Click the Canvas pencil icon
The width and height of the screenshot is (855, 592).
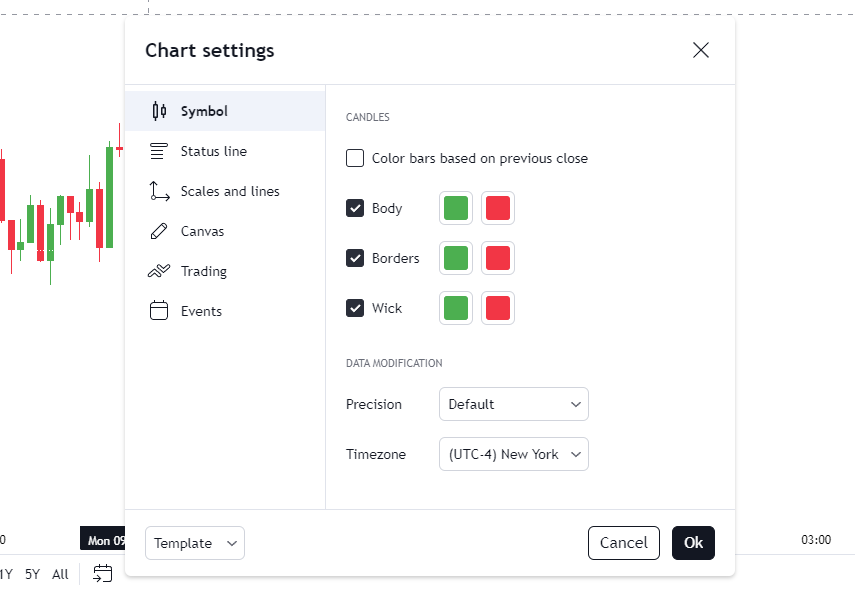pyautogui.click(x=159, y=231)
